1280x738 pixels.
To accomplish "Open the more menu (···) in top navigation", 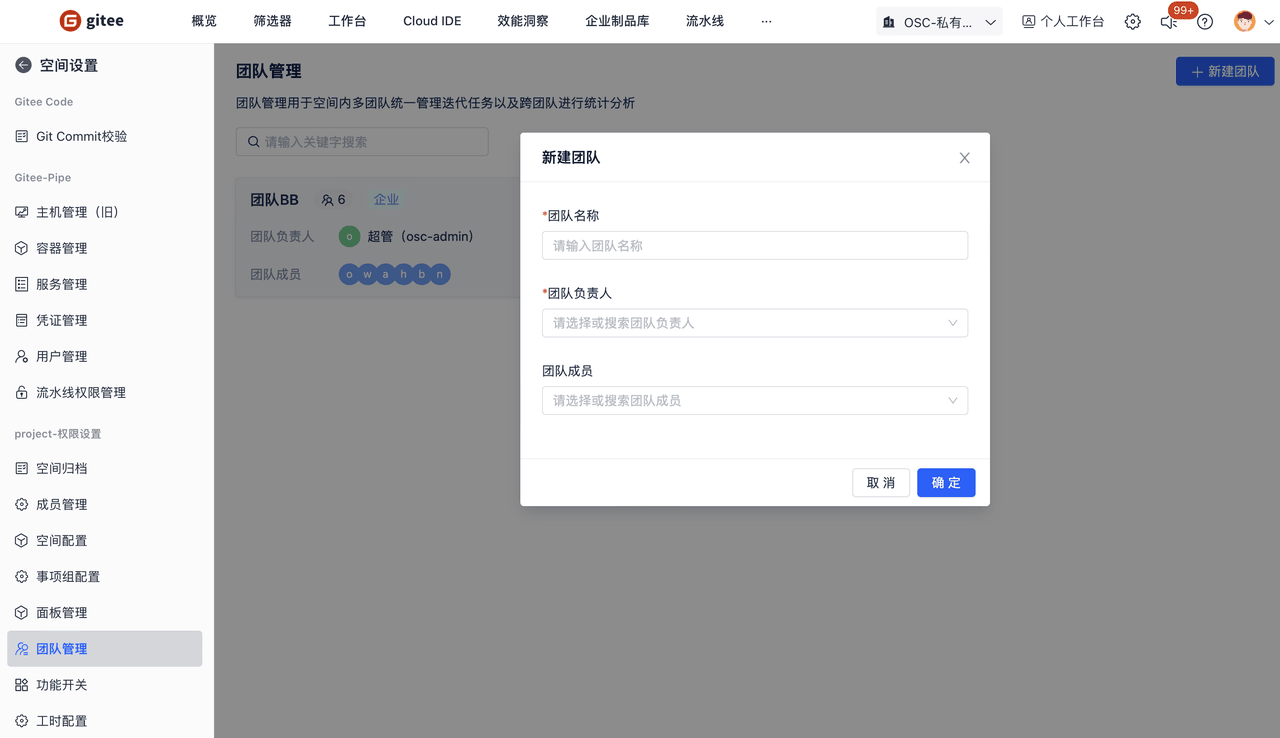I will click(x=766, y=21).
